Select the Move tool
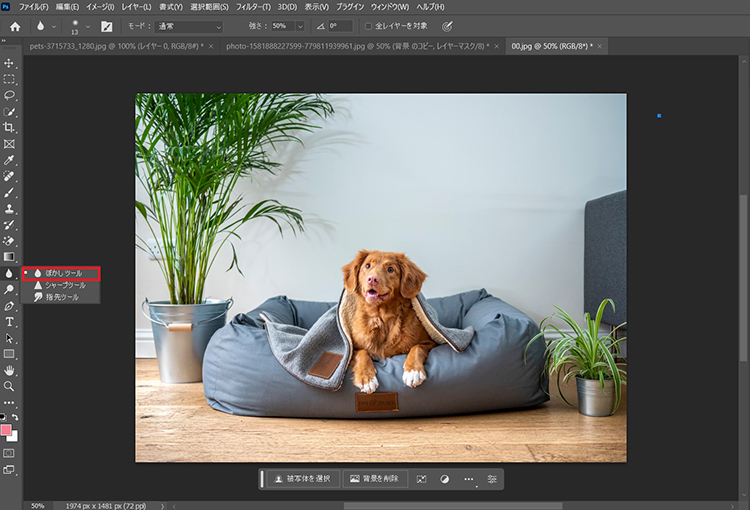 click(x=9, y=63)
